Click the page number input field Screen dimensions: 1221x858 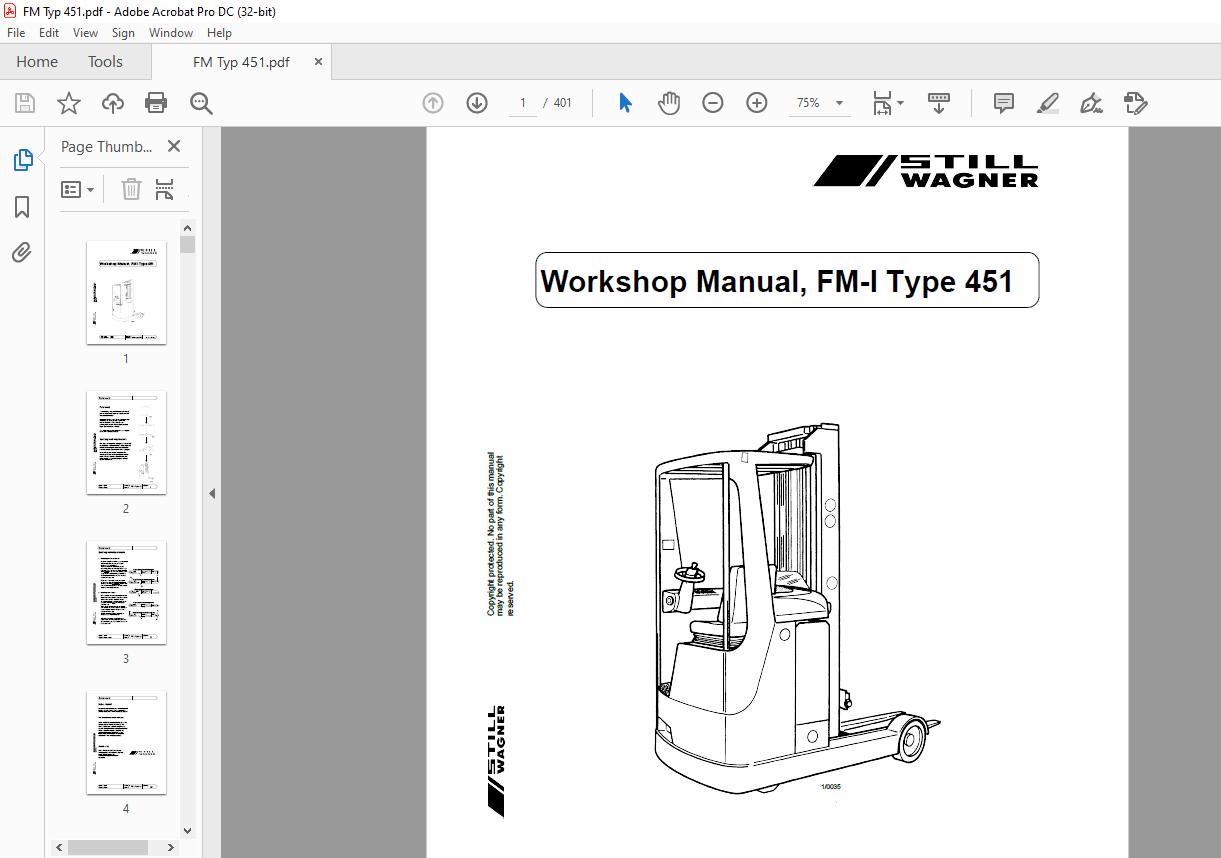pos(523,103)
